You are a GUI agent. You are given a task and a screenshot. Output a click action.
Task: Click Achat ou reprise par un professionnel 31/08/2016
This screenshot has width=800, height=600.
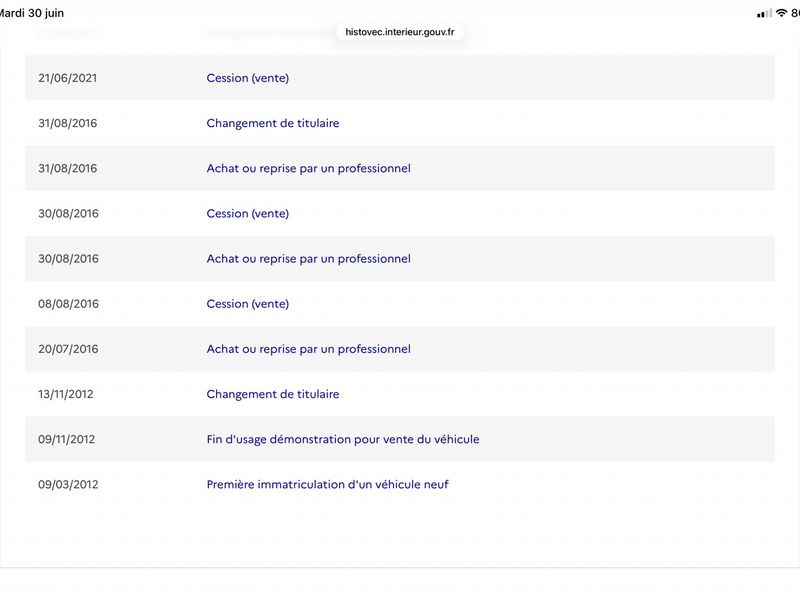pos(308,168)
